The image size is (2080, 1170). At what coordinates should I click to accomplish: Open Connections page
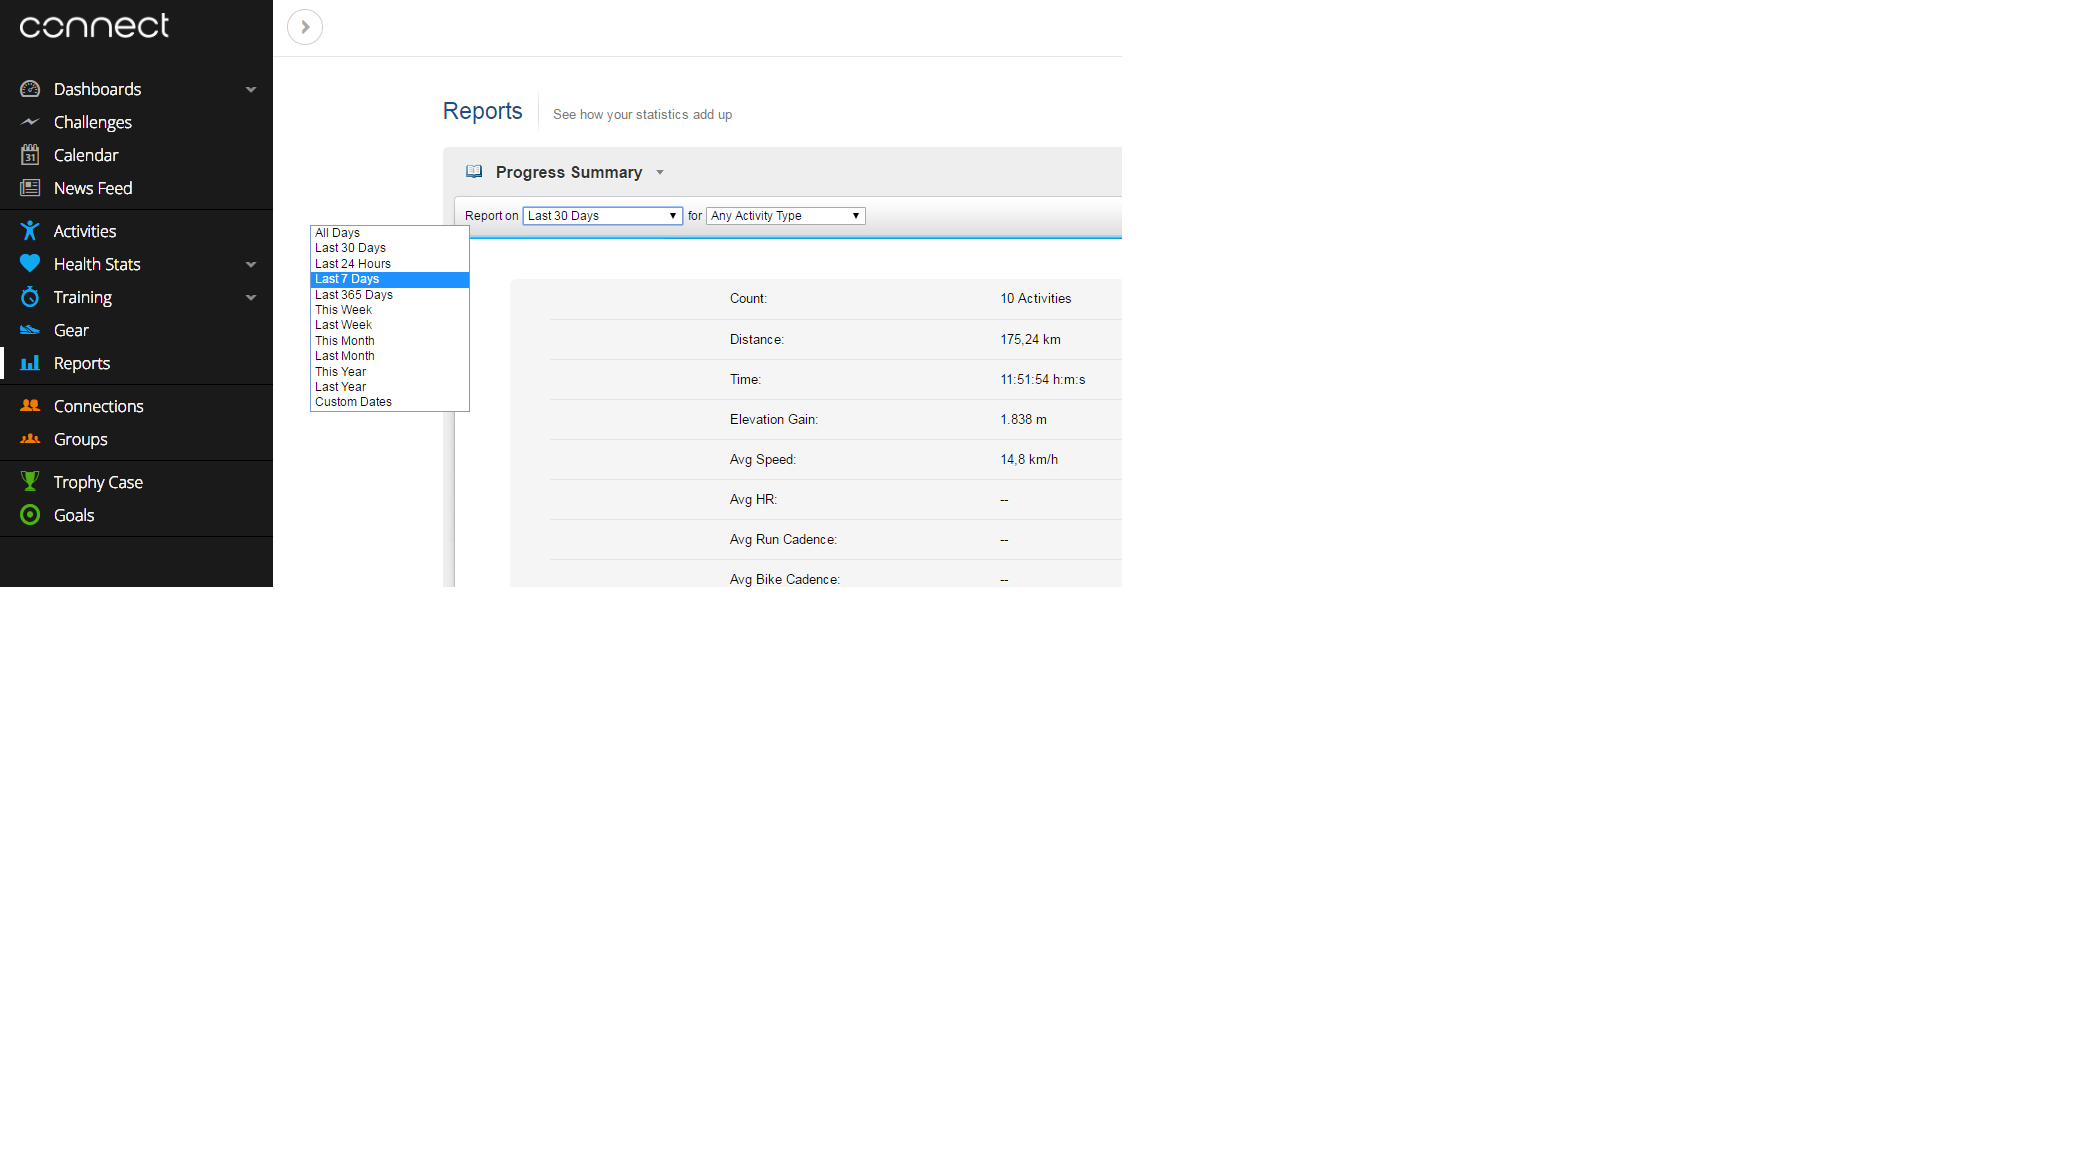click(x=99, y=406)
